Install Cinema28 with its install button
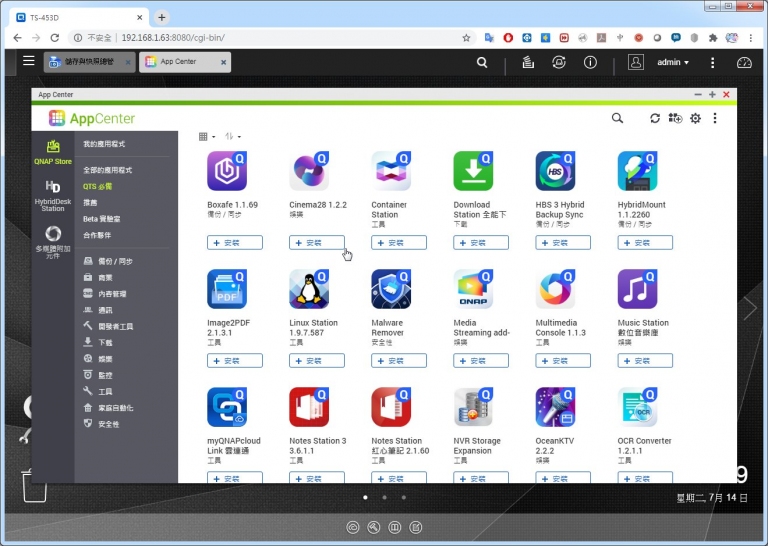Screen dimensions: 768x546 point(317,243)
